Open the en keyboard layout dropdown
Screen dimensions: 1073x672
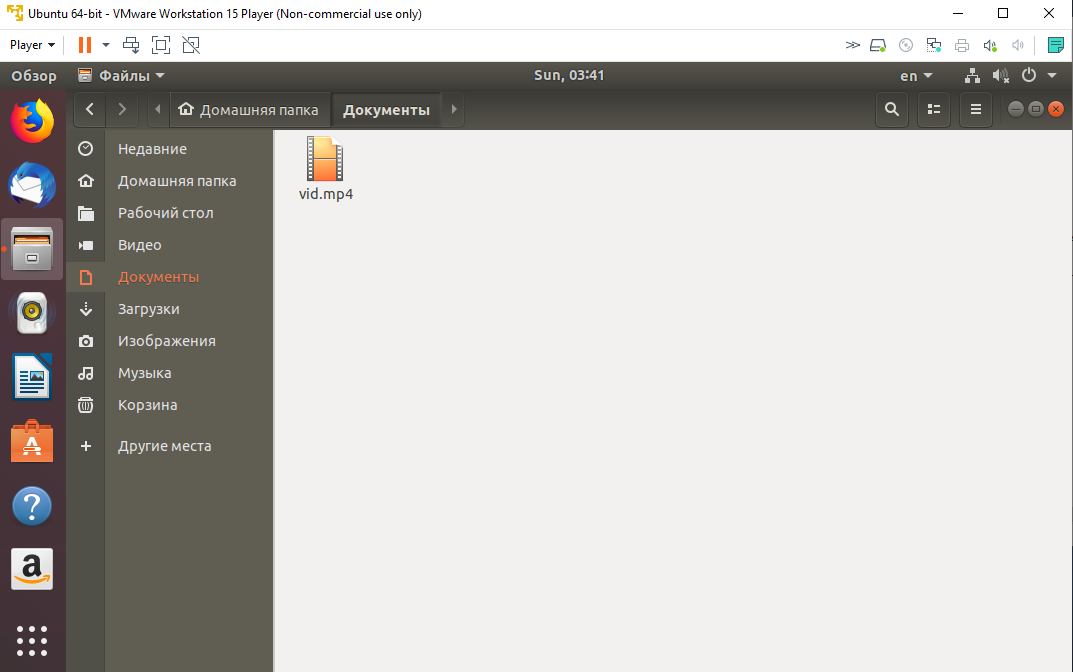point(915,76)
